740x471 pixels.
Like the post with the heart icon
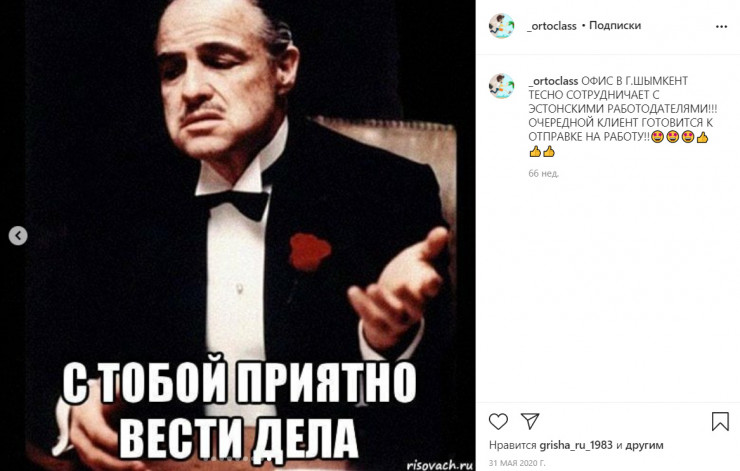tap(498, 421)
